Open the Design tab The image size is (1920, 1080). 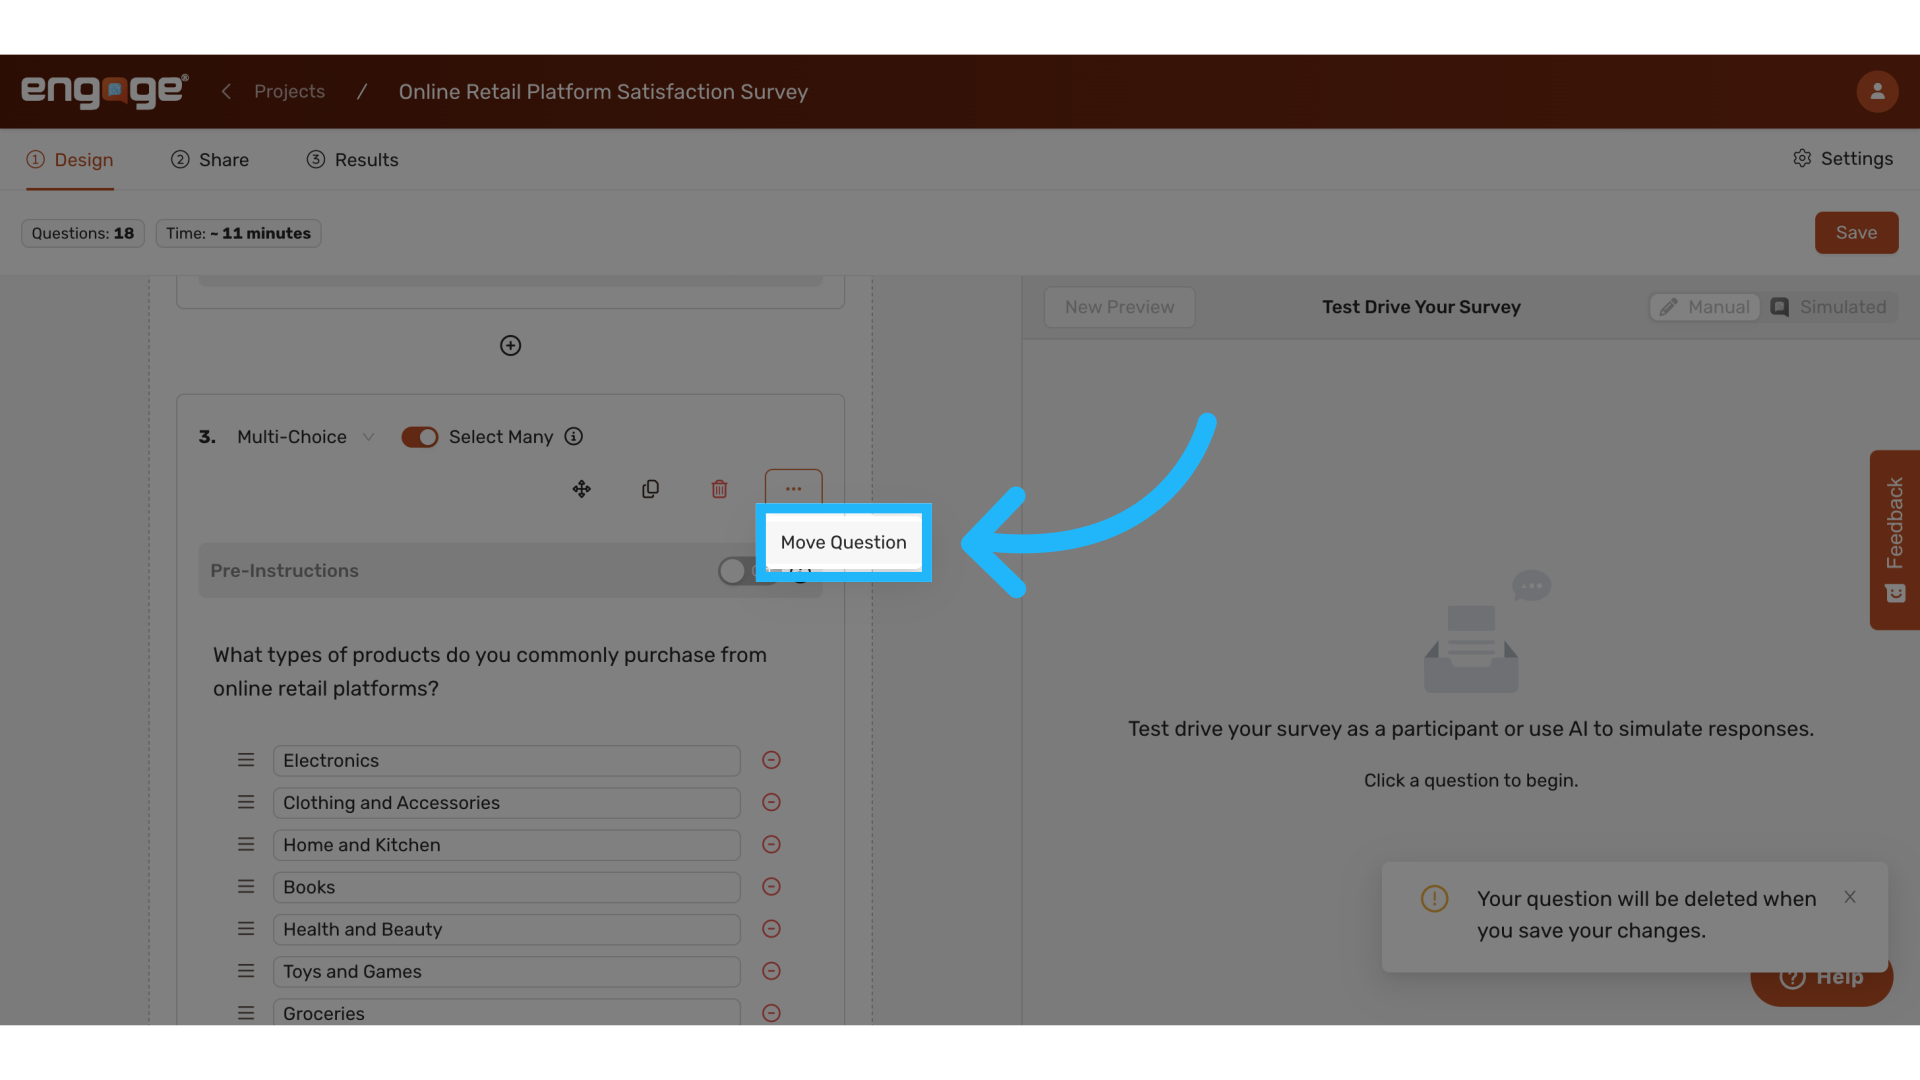(x=70, y=160)
